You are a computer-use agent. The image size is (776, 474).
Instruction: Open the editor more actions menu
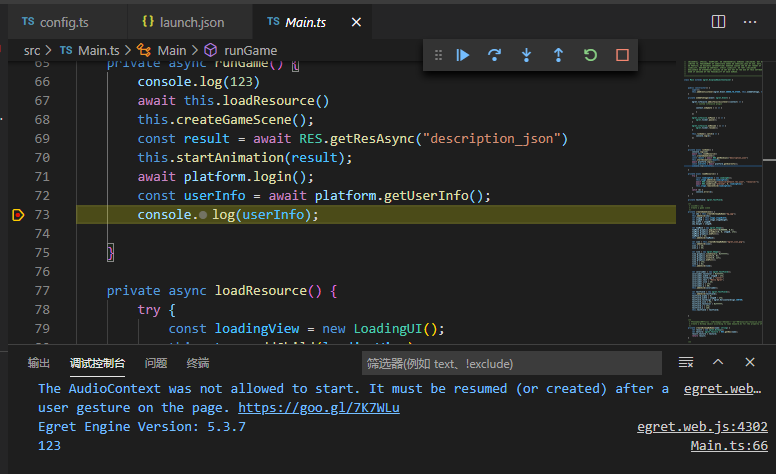750,21
